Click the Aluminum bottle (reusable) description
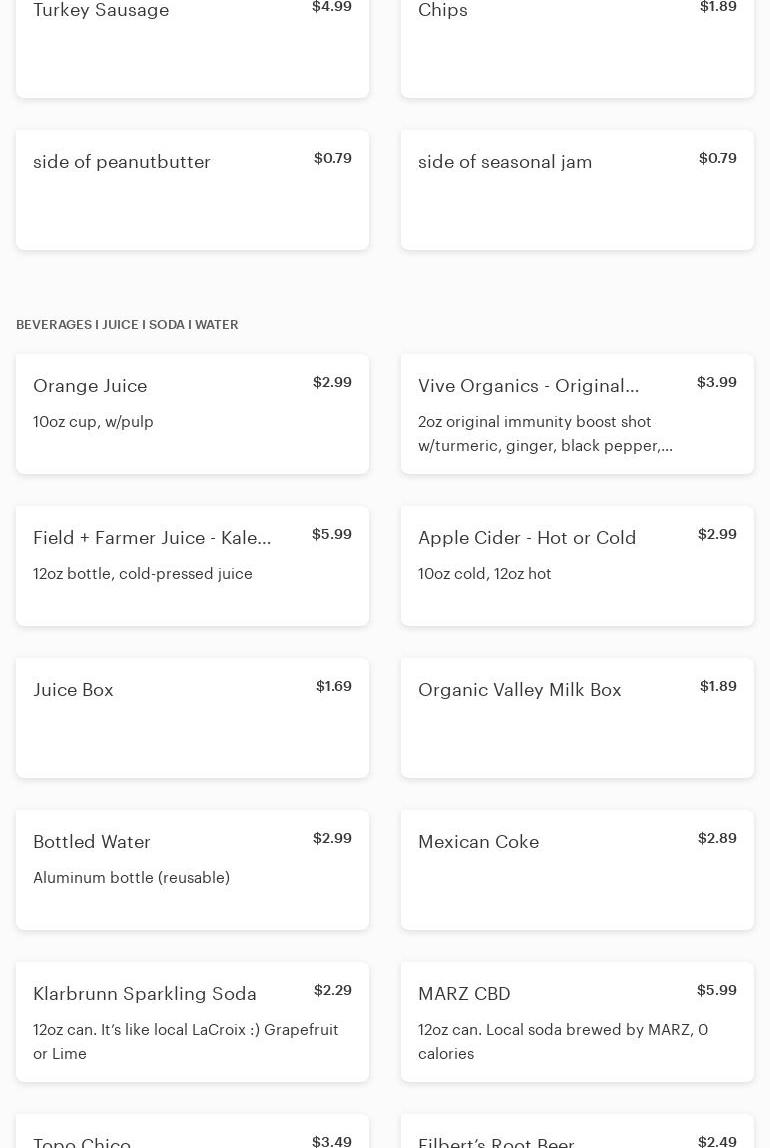Screen dimensions: 770x1148 (x=131, y=877)
